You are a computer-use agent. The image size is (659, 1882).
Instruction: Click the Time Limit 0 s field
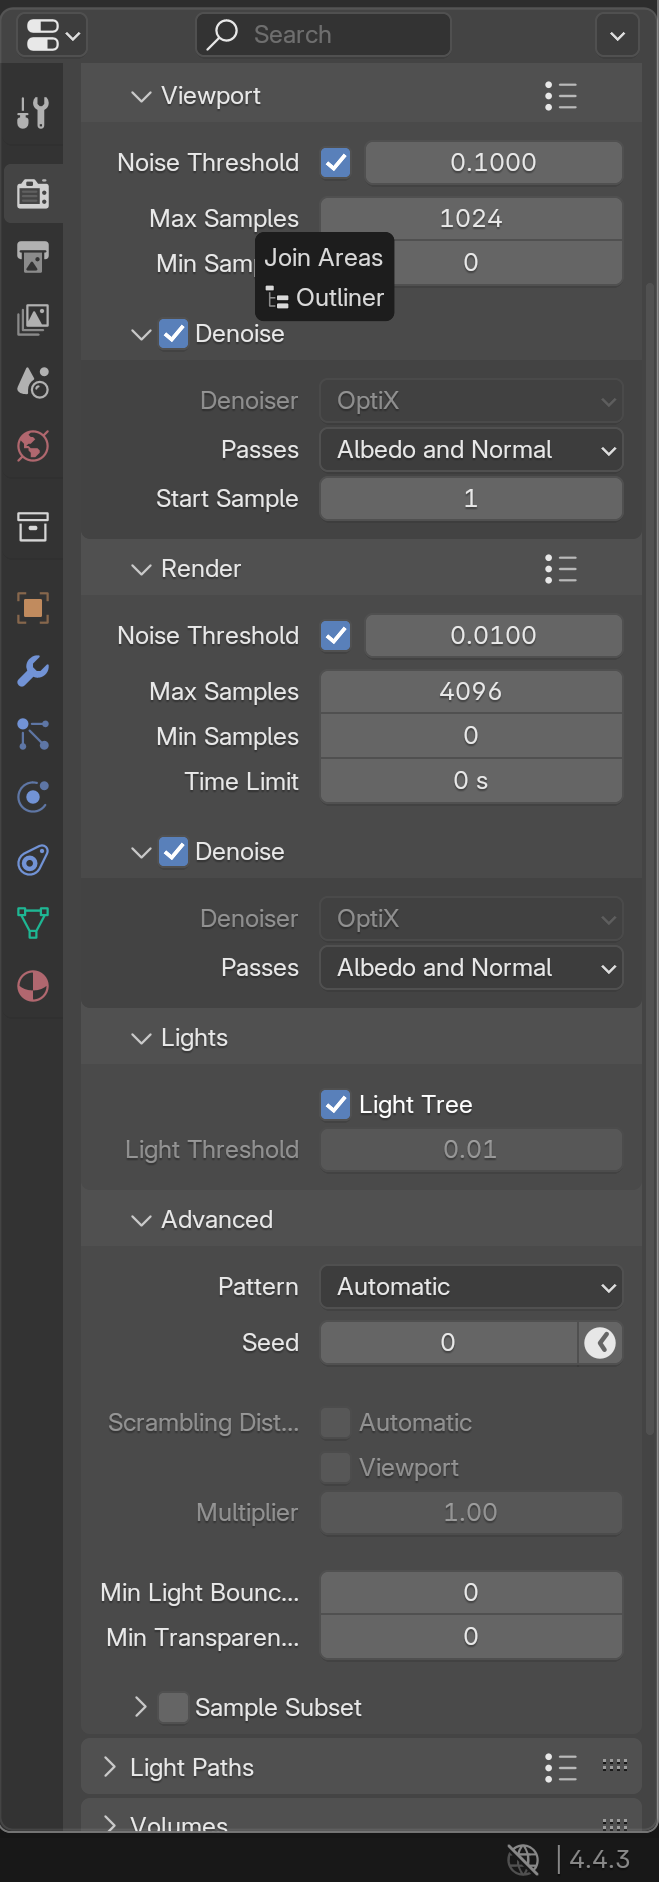click(471, 781)
